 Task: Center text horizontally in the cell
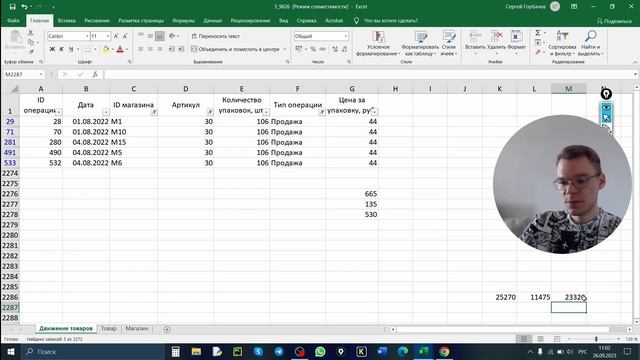pos(150,49)
